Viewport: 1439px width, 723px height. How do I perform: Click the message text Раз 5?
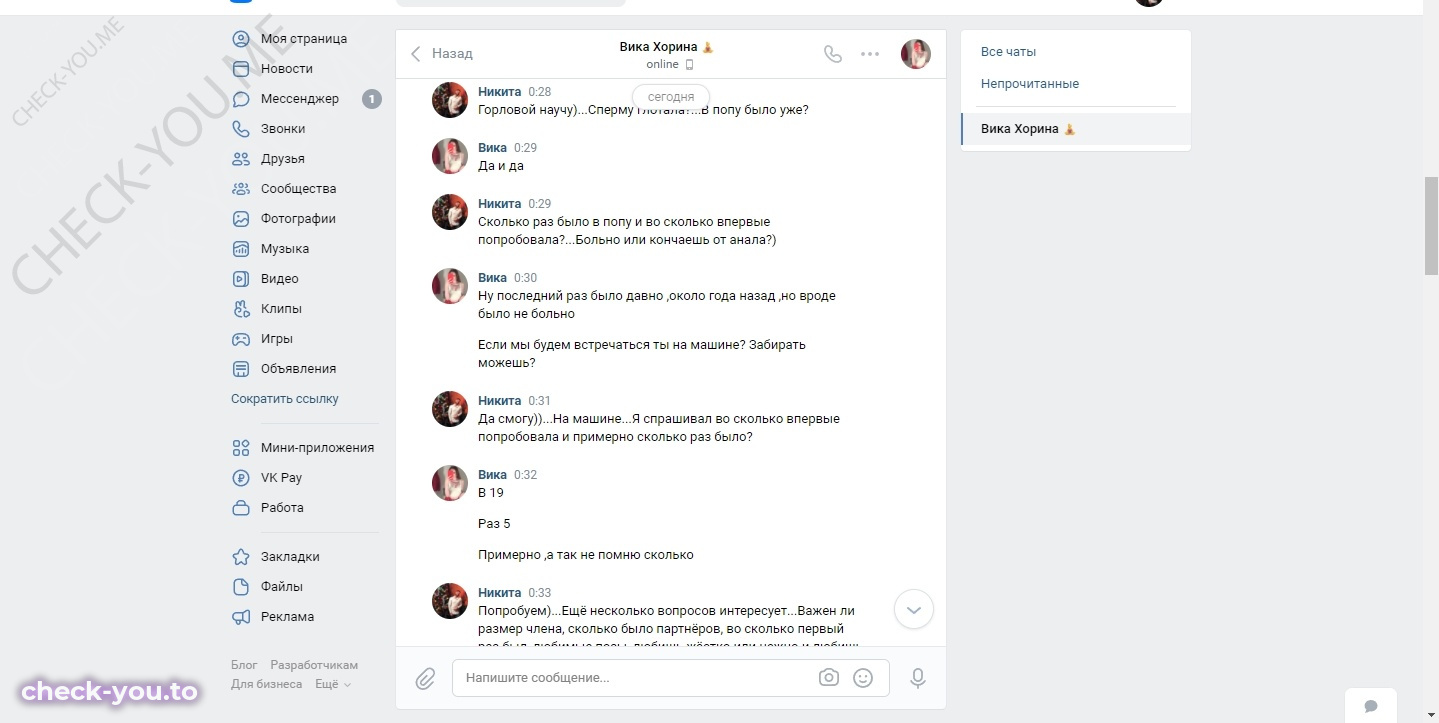click(494, 524)
